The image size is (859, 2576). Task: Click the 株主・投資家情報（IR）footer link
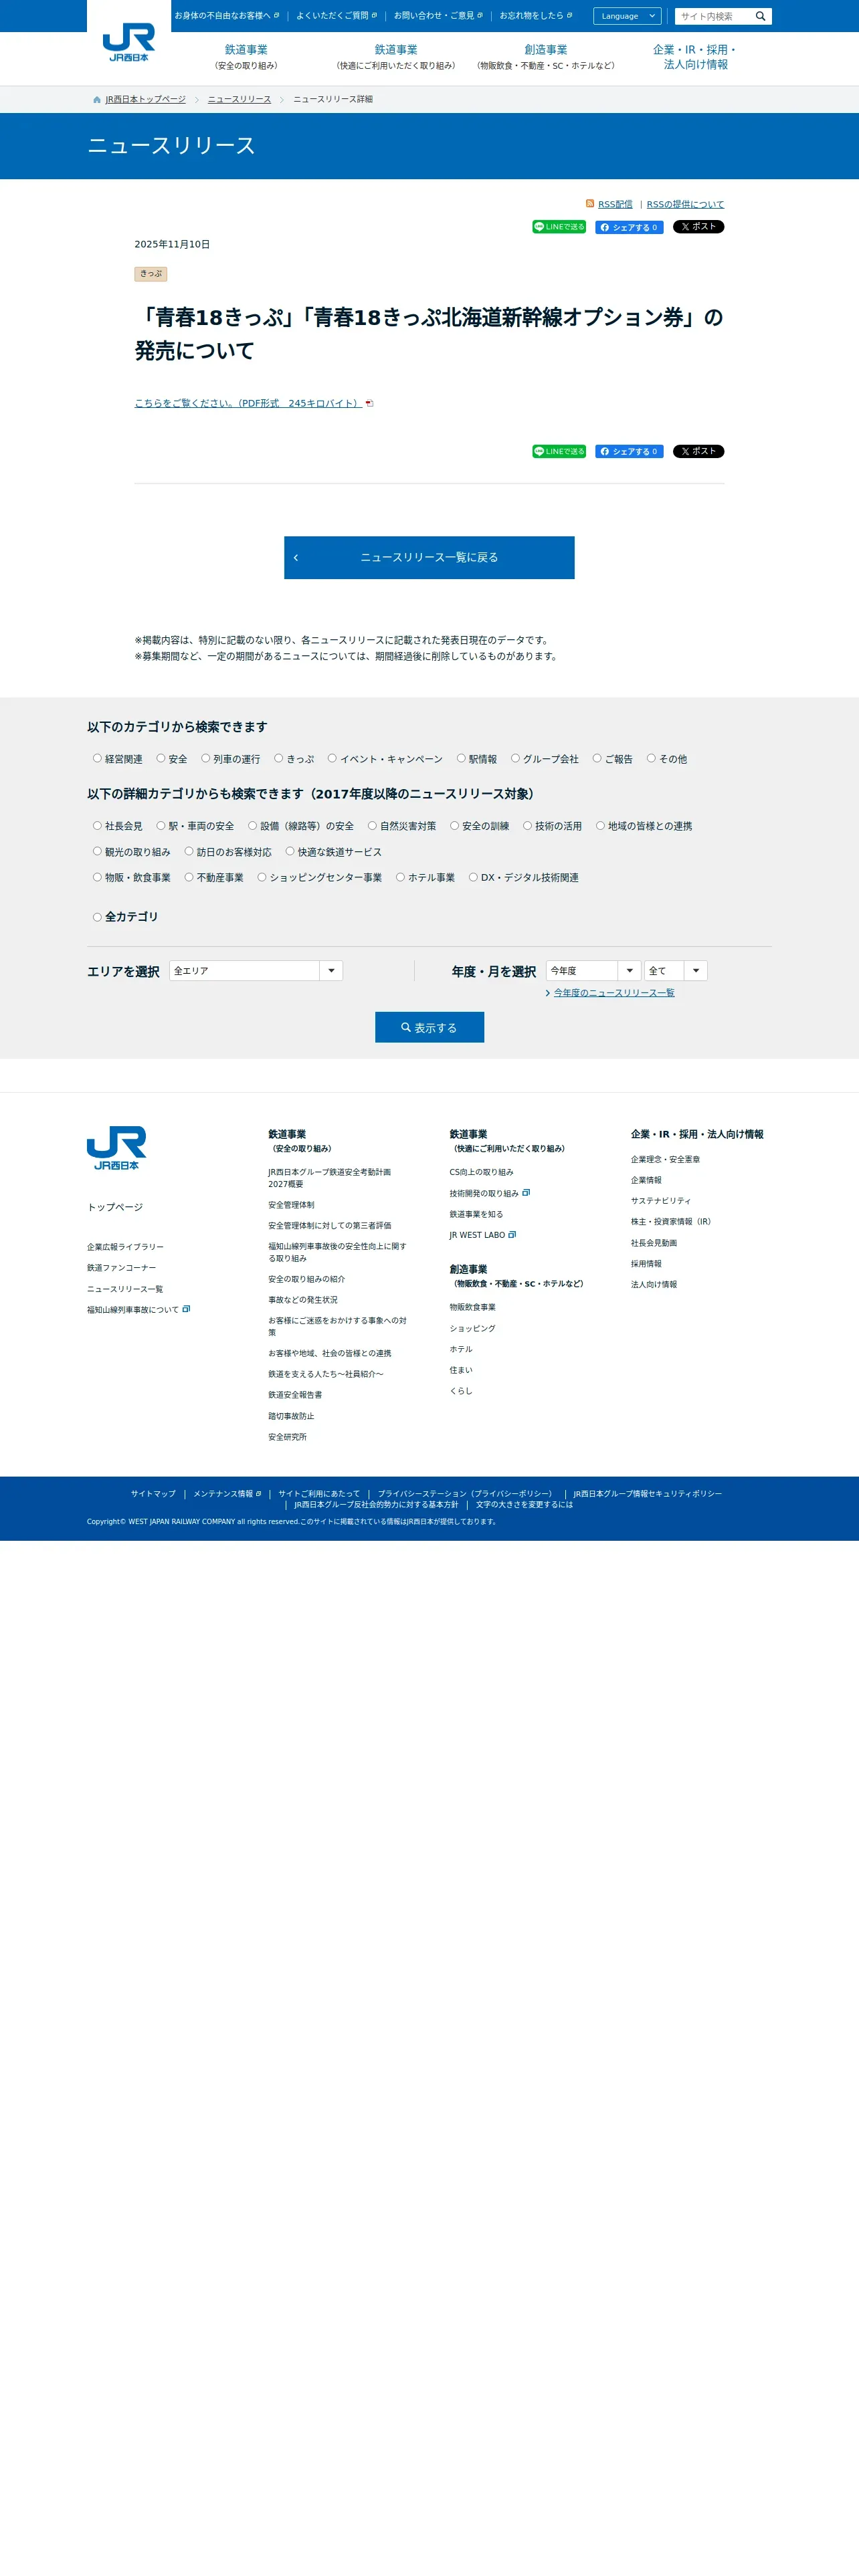671,1222
